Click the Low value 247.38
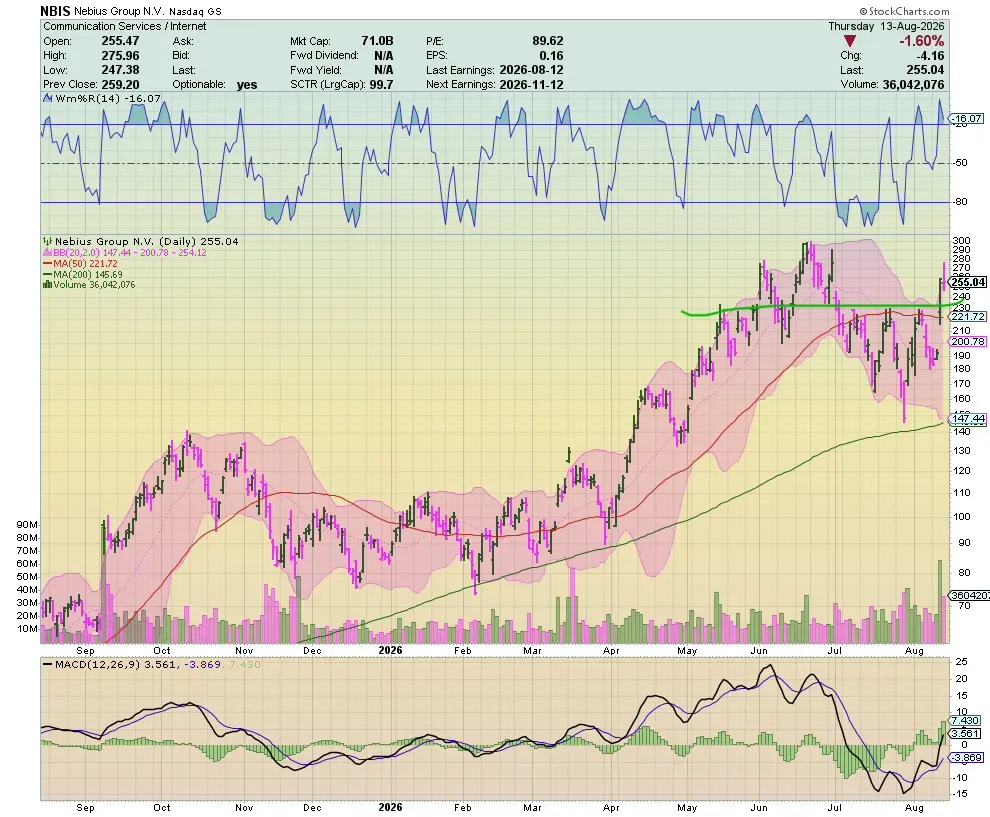The image size is (990, 817). pyautogui.click(x=121, y=69)
